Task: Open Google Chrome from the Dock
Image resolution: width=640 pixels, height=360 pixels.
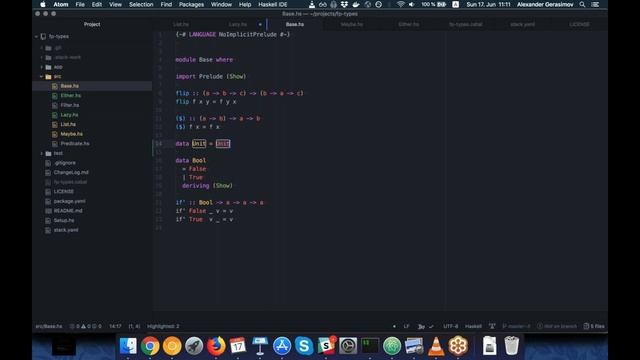Action: coord(150,346)
